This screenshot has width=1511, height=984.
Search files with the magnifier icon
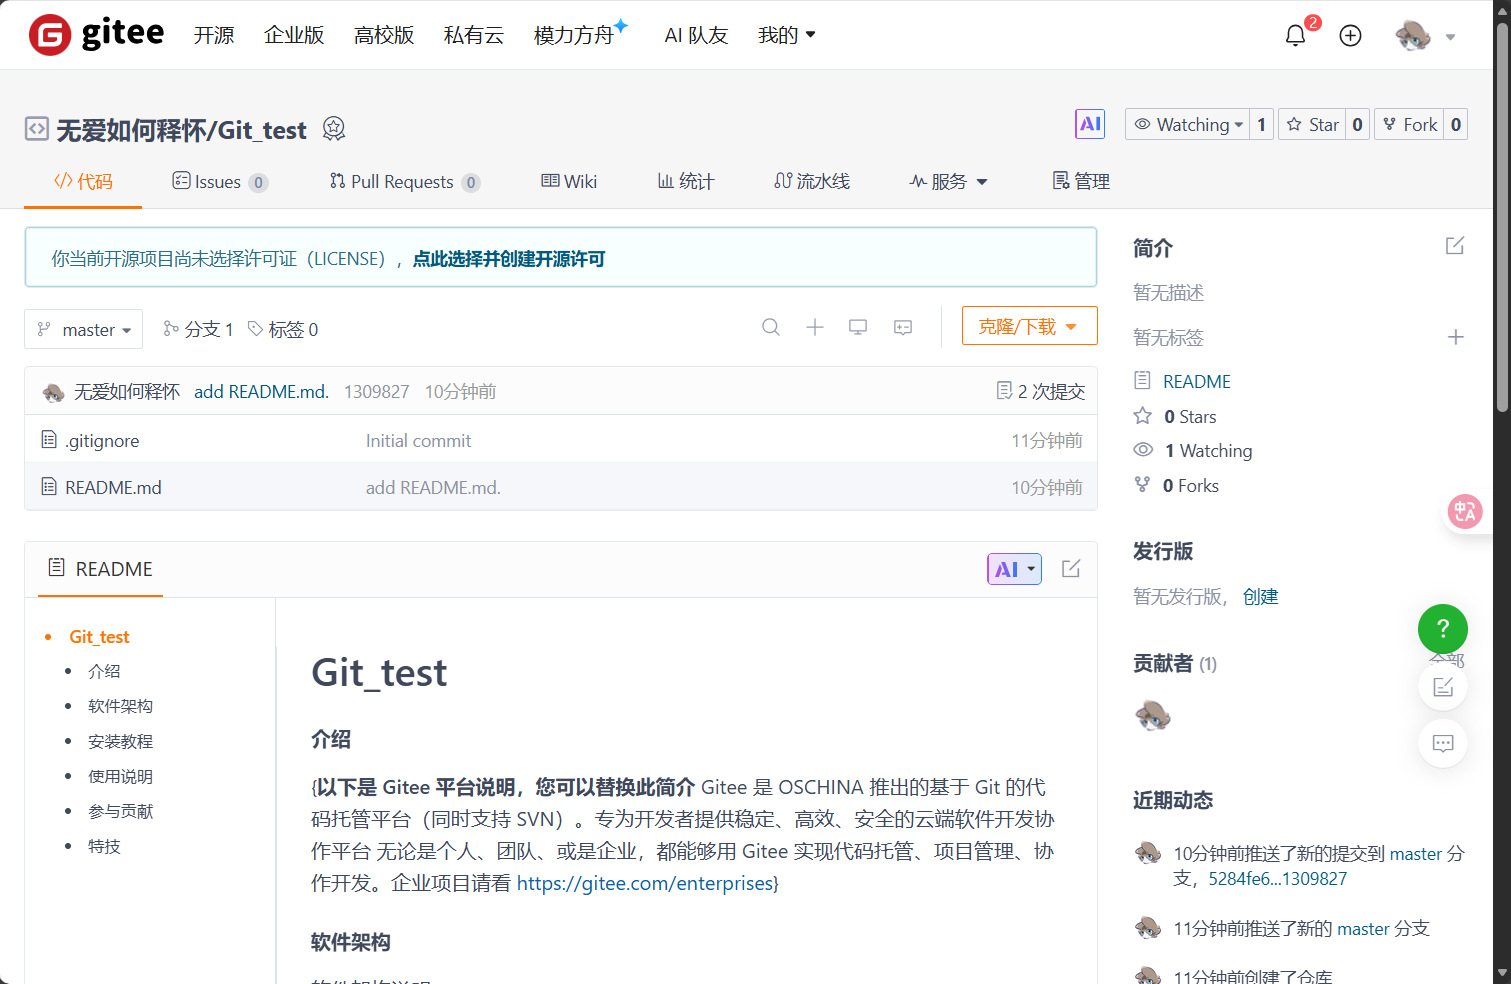coord(770,327)
